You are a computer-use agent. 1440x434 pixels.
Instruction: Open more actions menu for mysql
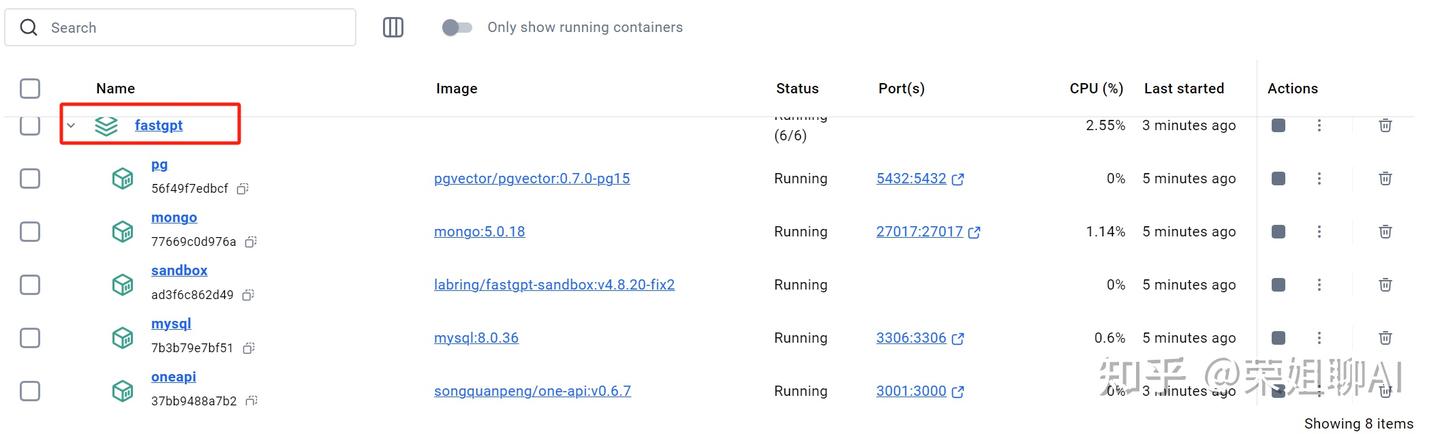click(1319, 337)
